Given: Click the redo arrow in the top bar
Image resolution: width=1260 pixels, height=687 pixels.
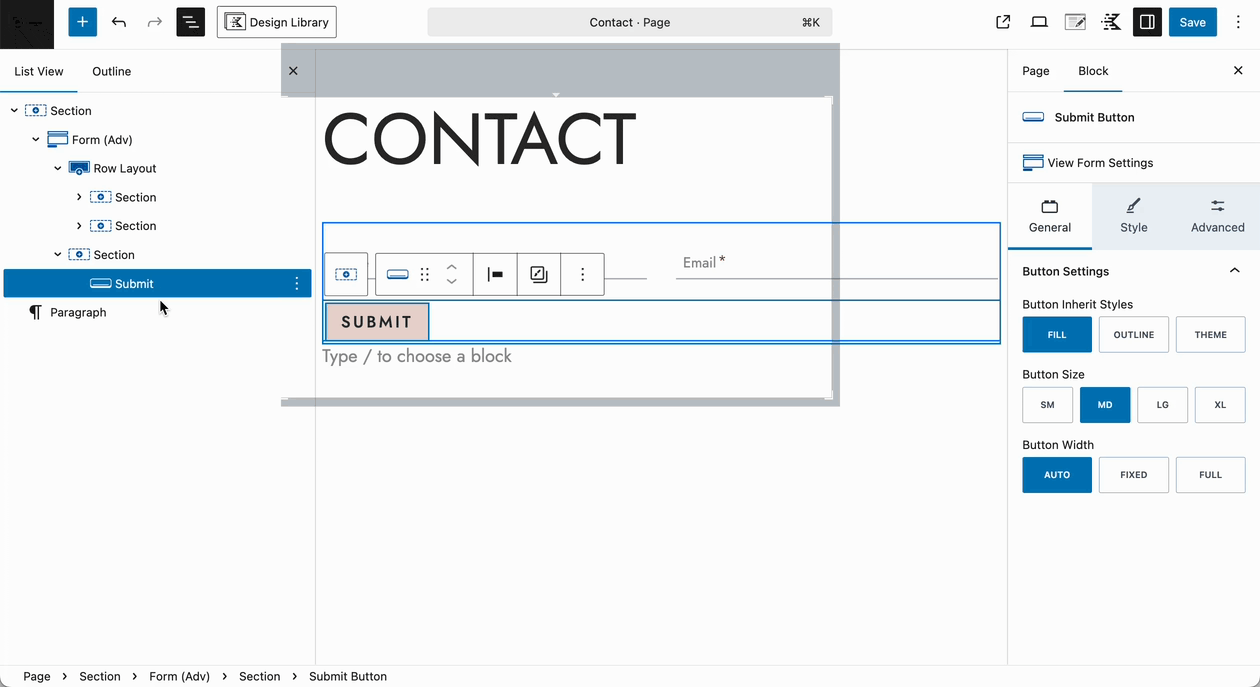Looking at the screenshot, I should pyautogui.click(x=154, y=21).
